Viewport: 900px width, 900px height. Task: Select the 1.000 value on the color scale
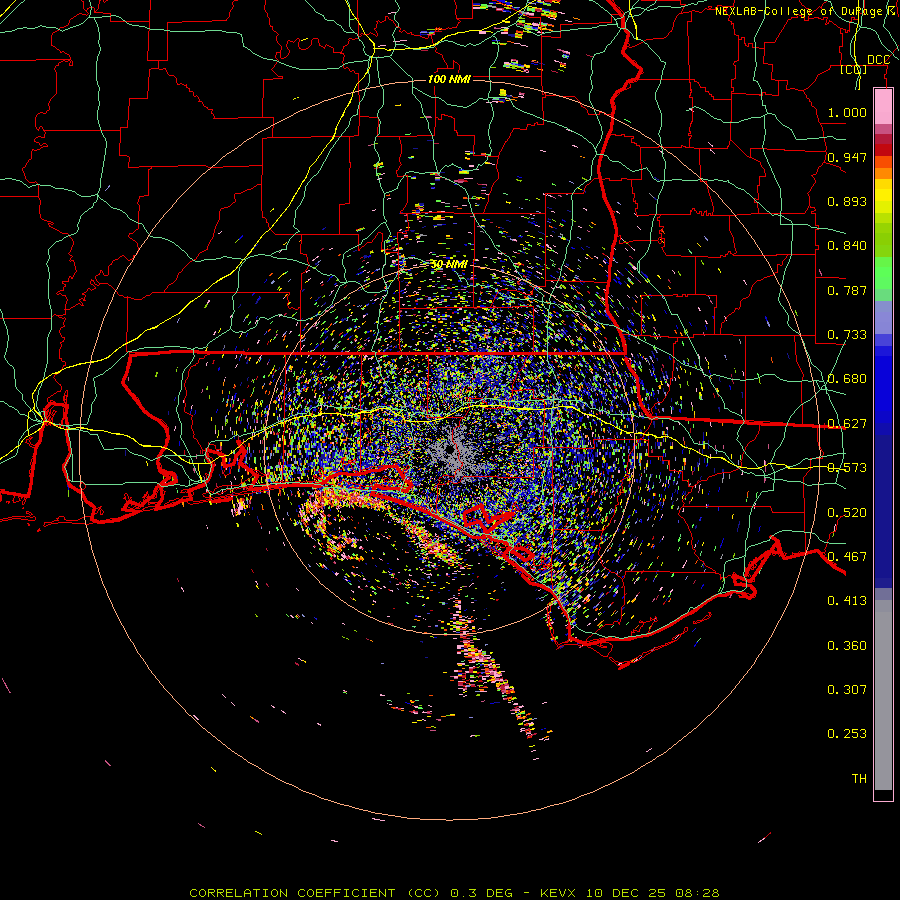pyautogui.click(x=847, y=112)
